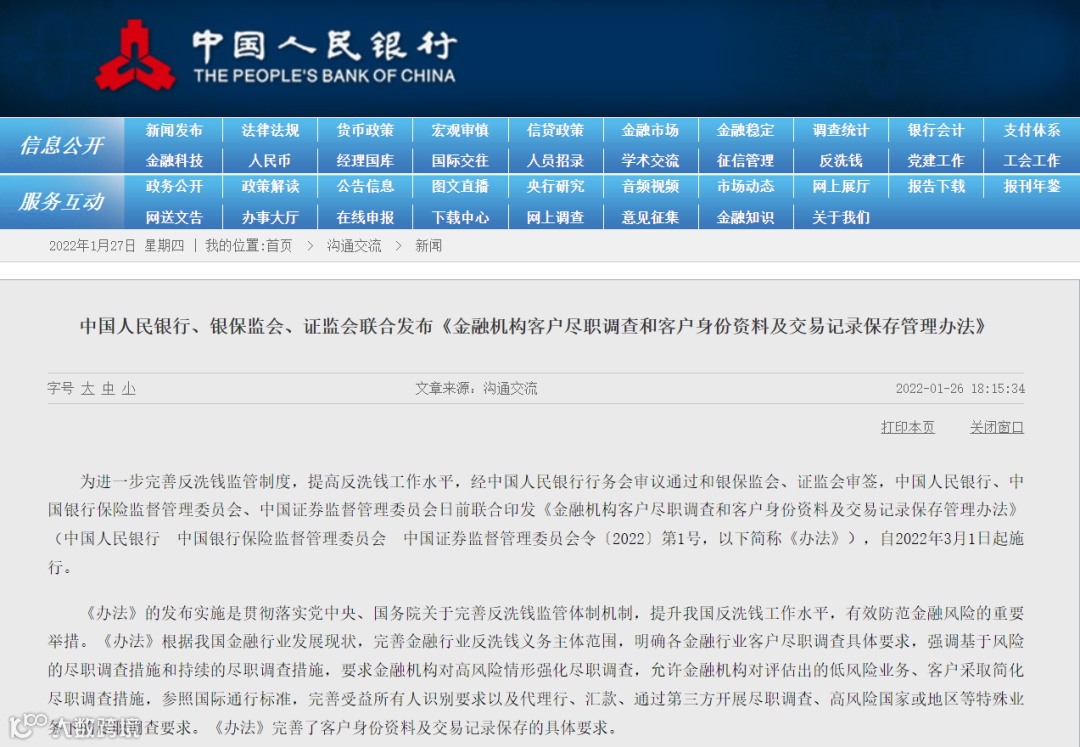The width and height of the screenshot is (1080, 747).
Task: Go to 金融知识 section
Action: [x=745, y=218]
